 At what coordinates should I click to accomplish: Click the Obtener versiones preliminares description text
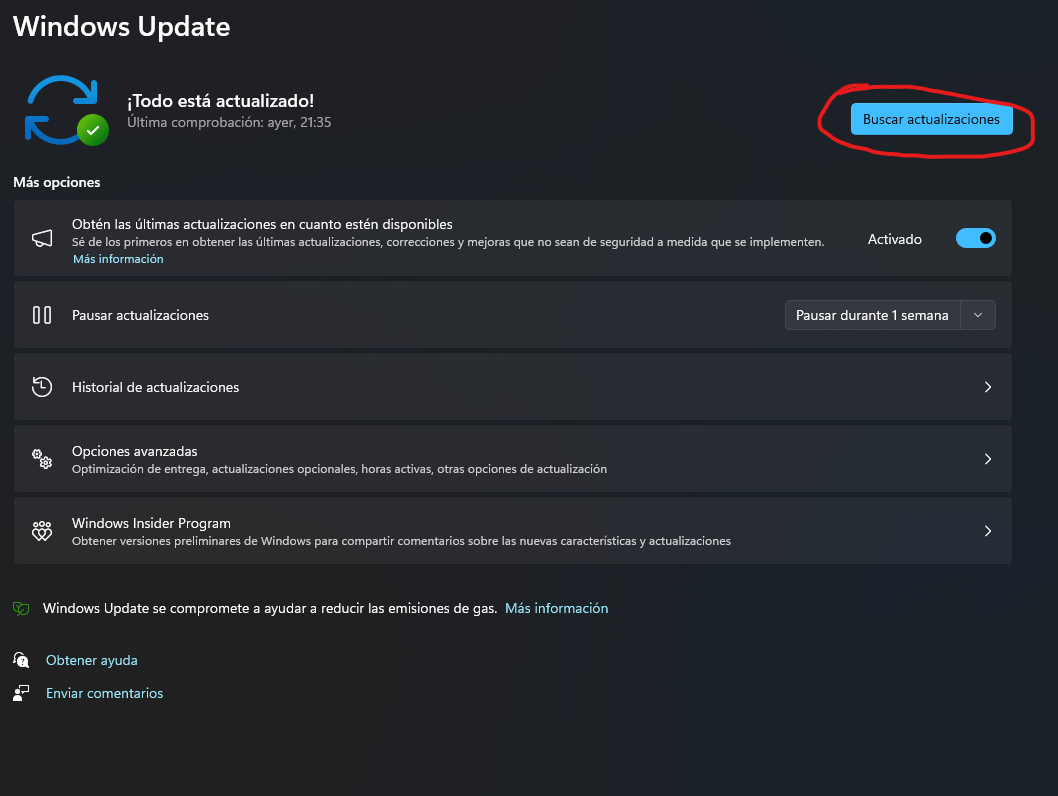pyautogui.click(x=401, y=541)
